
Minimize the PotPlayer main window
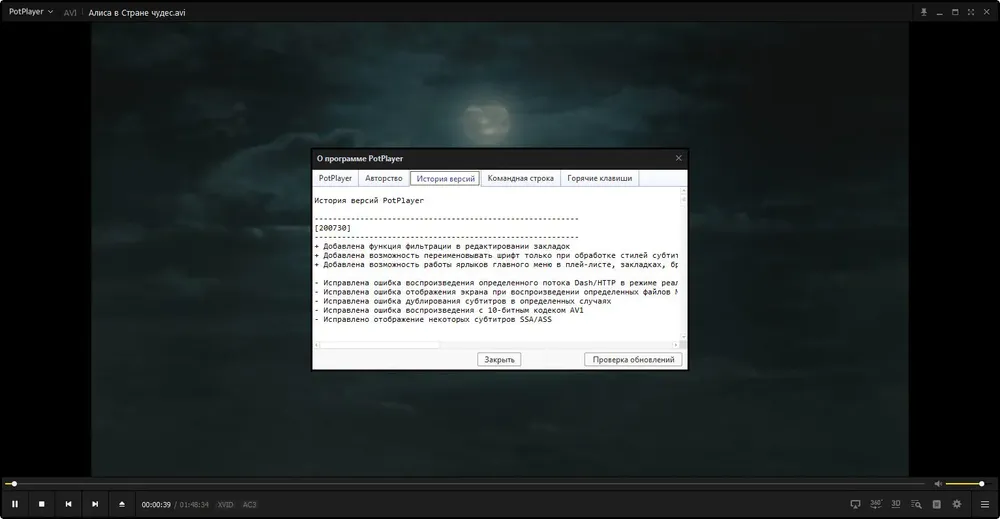(x=939, y=12)
